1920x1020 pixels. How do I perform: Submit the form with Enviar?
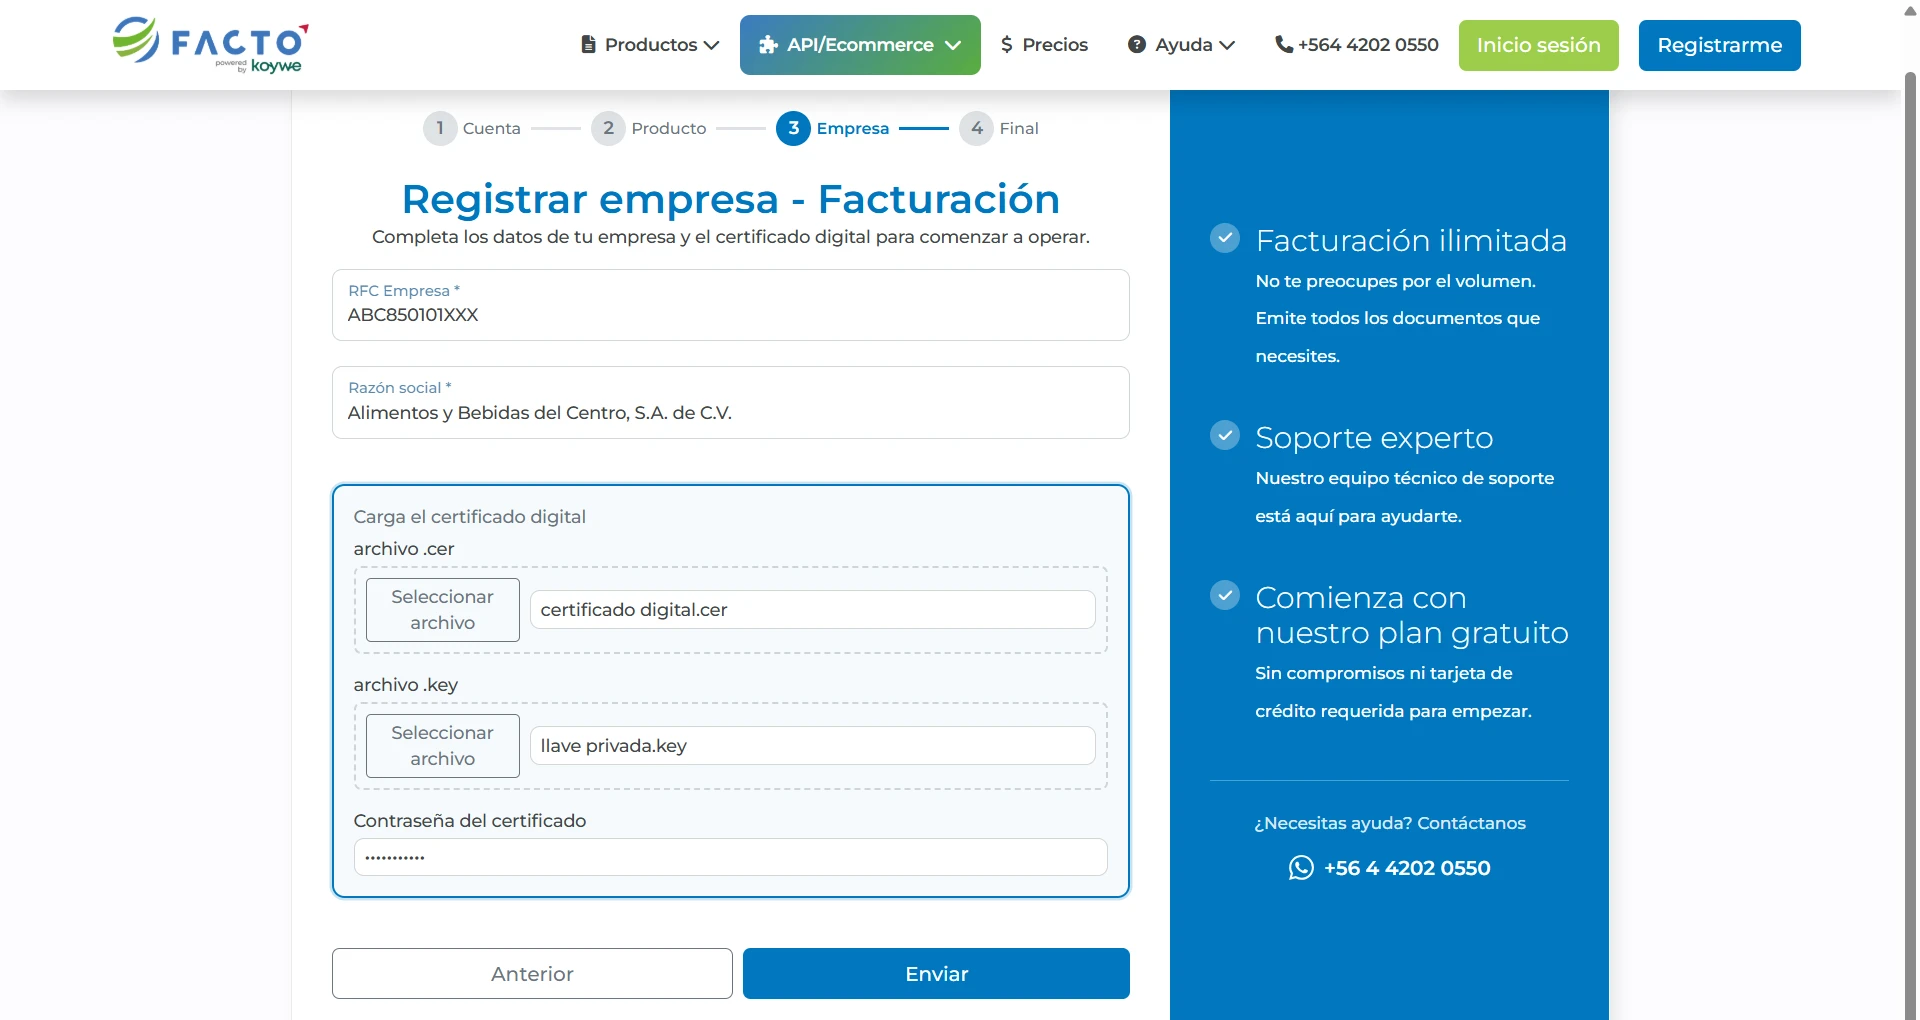[x=936, y=973]
